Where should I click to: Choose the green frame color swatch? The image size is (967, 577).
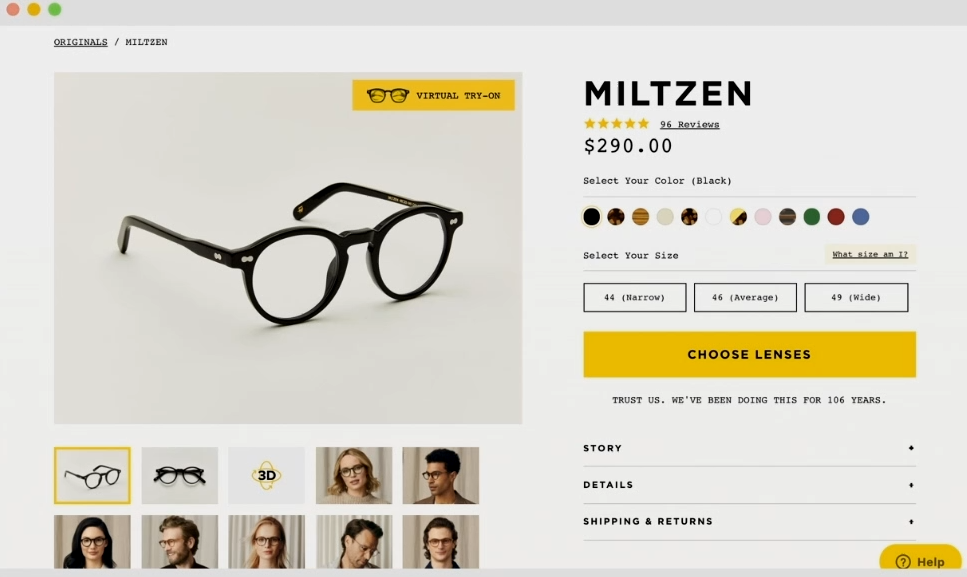[x=812, y=216]
